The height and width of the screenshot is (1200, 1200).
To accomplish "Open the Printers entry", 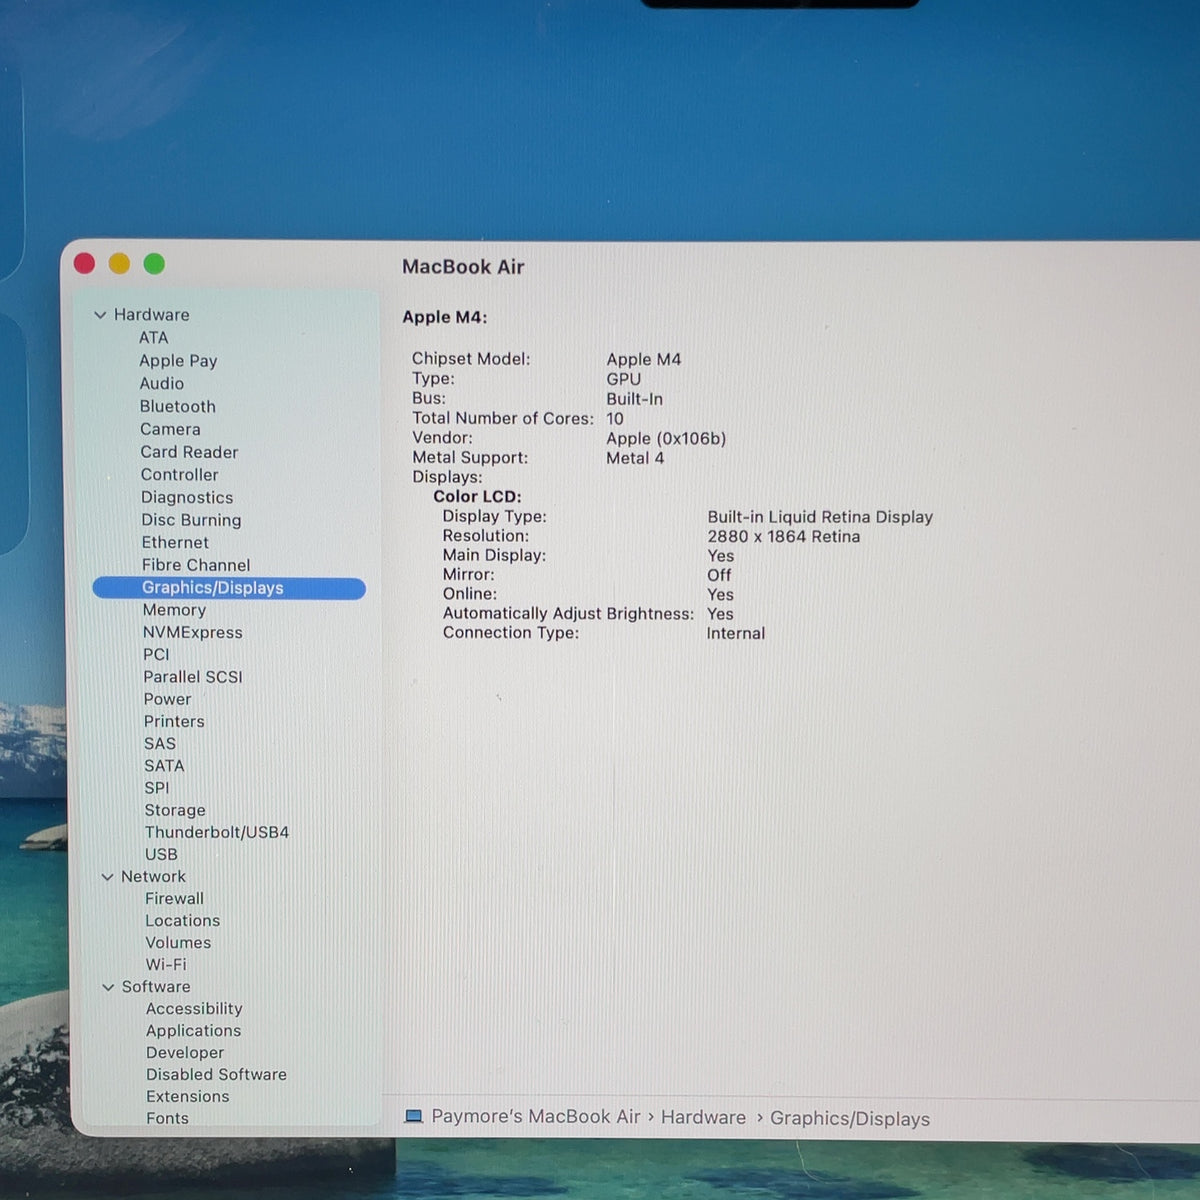I will pyautogui.click(x=174, y=722).
